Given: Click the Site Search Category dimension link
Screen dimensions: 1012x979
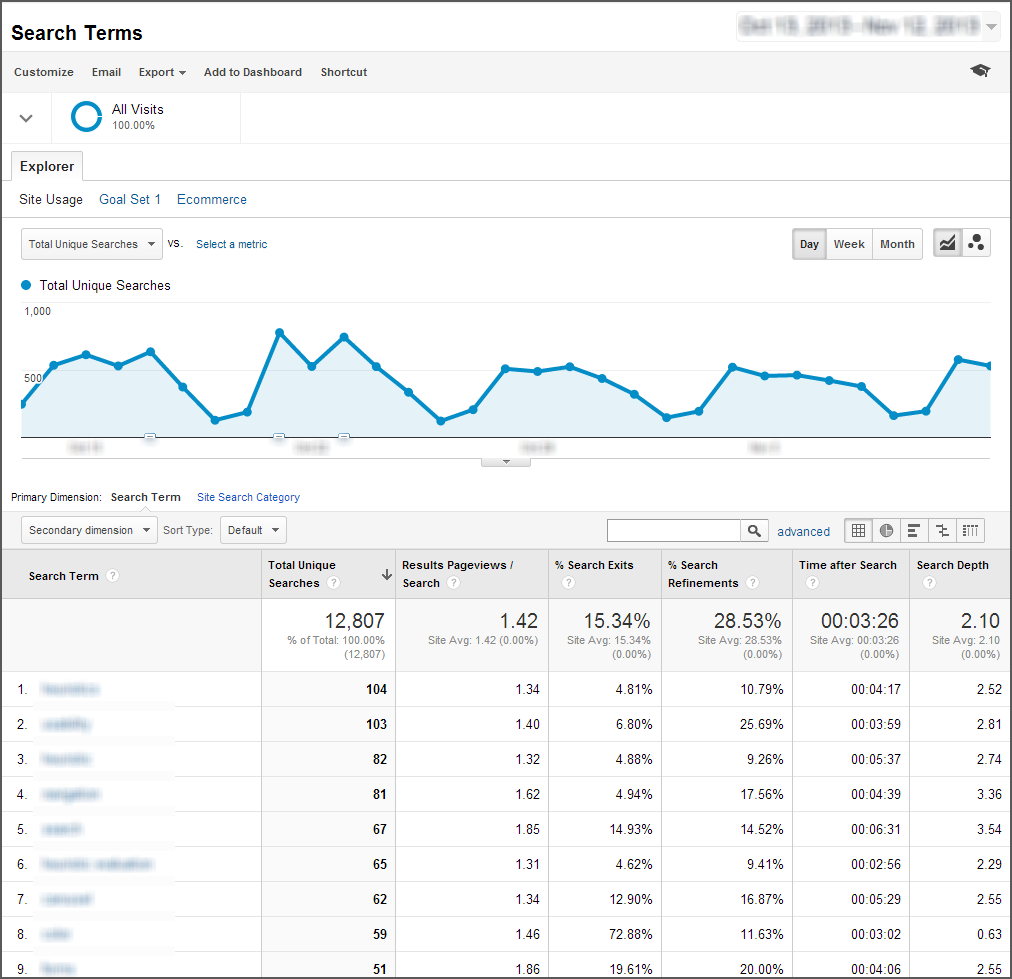Looking at the screenshot, I should [x=248, y=497].
